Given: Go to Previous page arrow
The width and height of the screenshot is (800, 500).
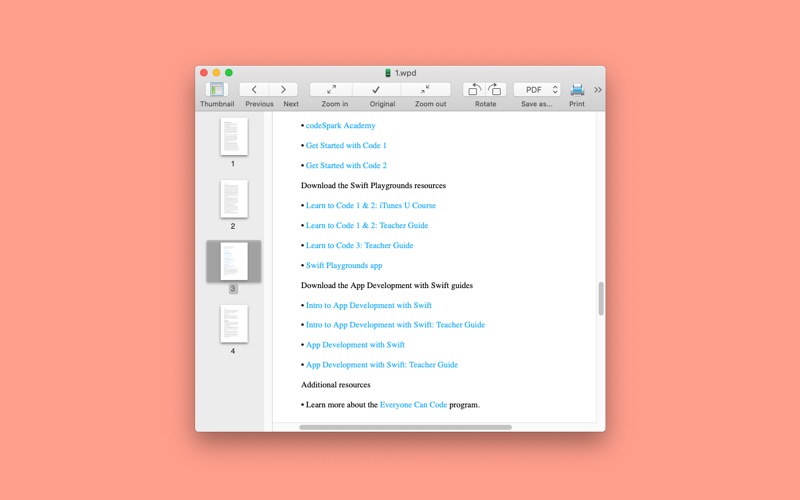Looking at the screenshot, I should click(254, 89).
